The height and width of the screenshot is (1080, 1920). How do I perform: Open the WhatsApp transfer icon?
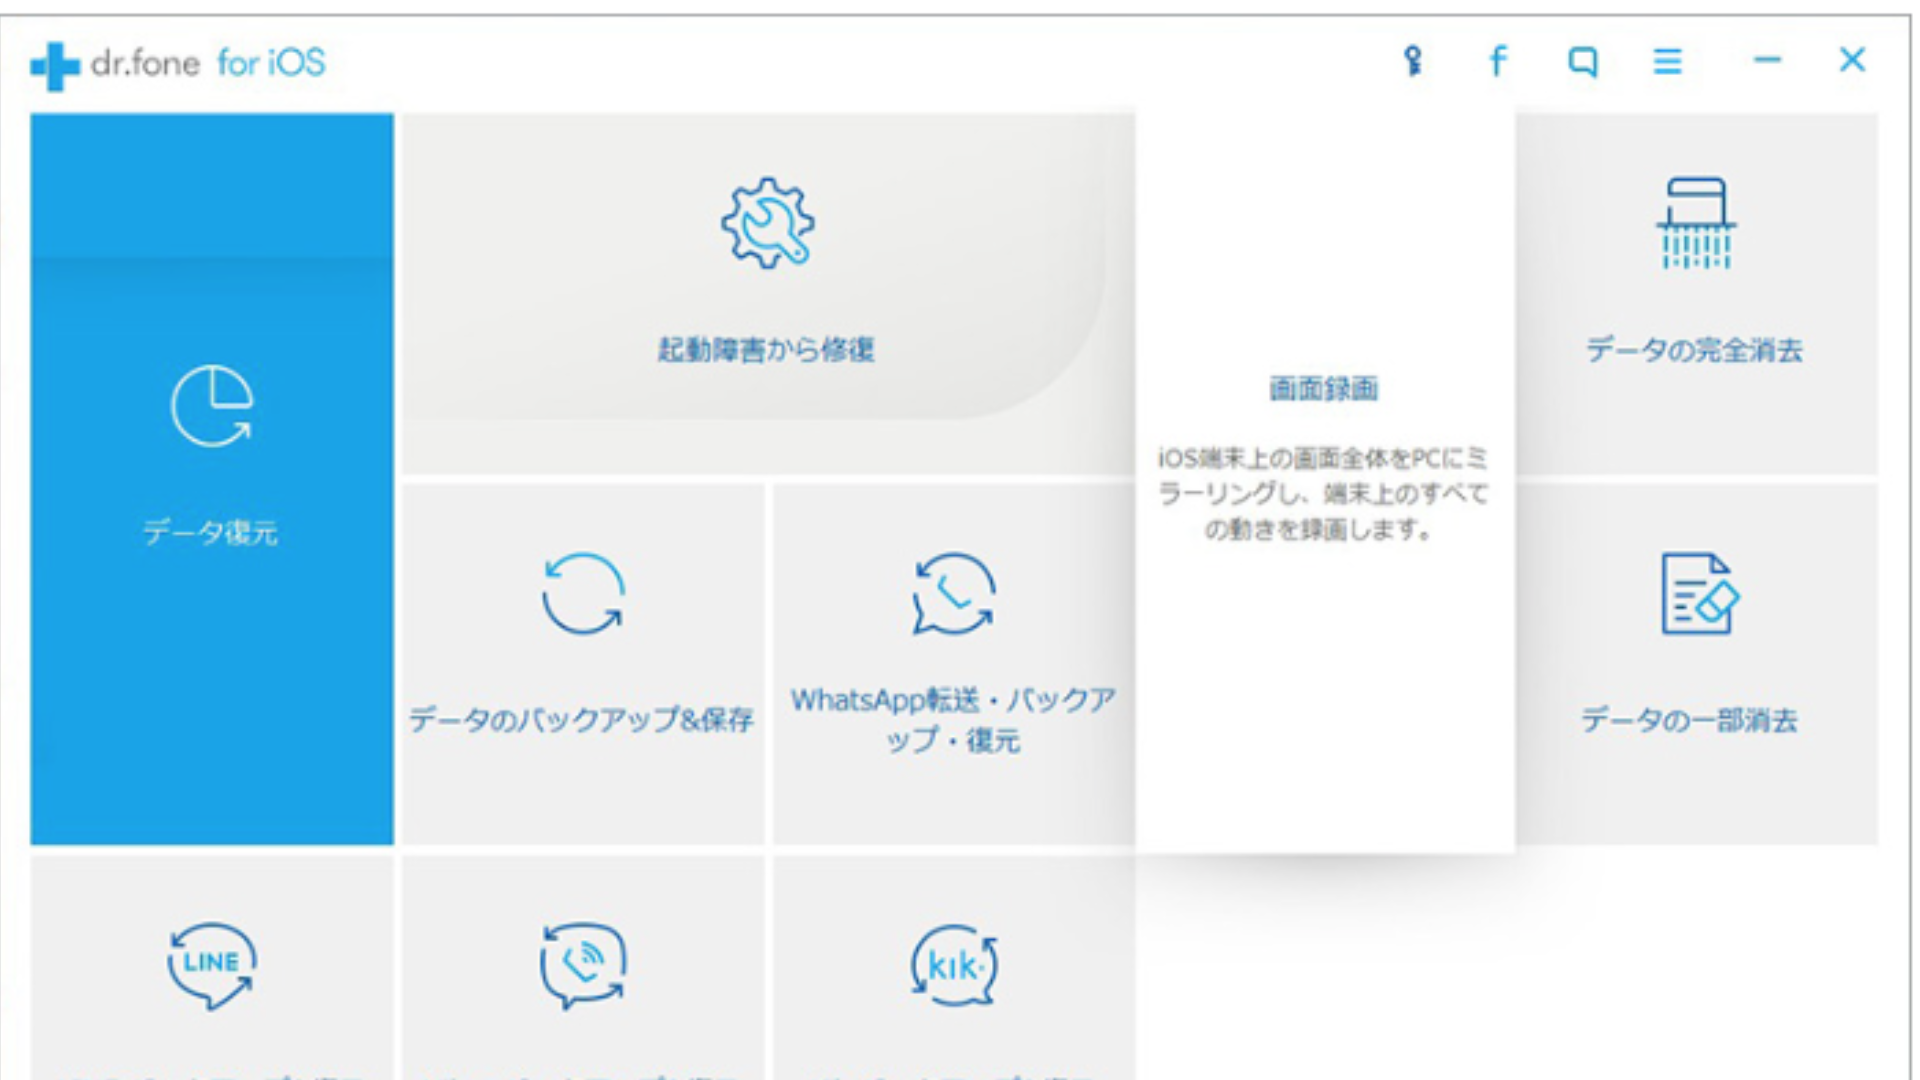(954, 594)
